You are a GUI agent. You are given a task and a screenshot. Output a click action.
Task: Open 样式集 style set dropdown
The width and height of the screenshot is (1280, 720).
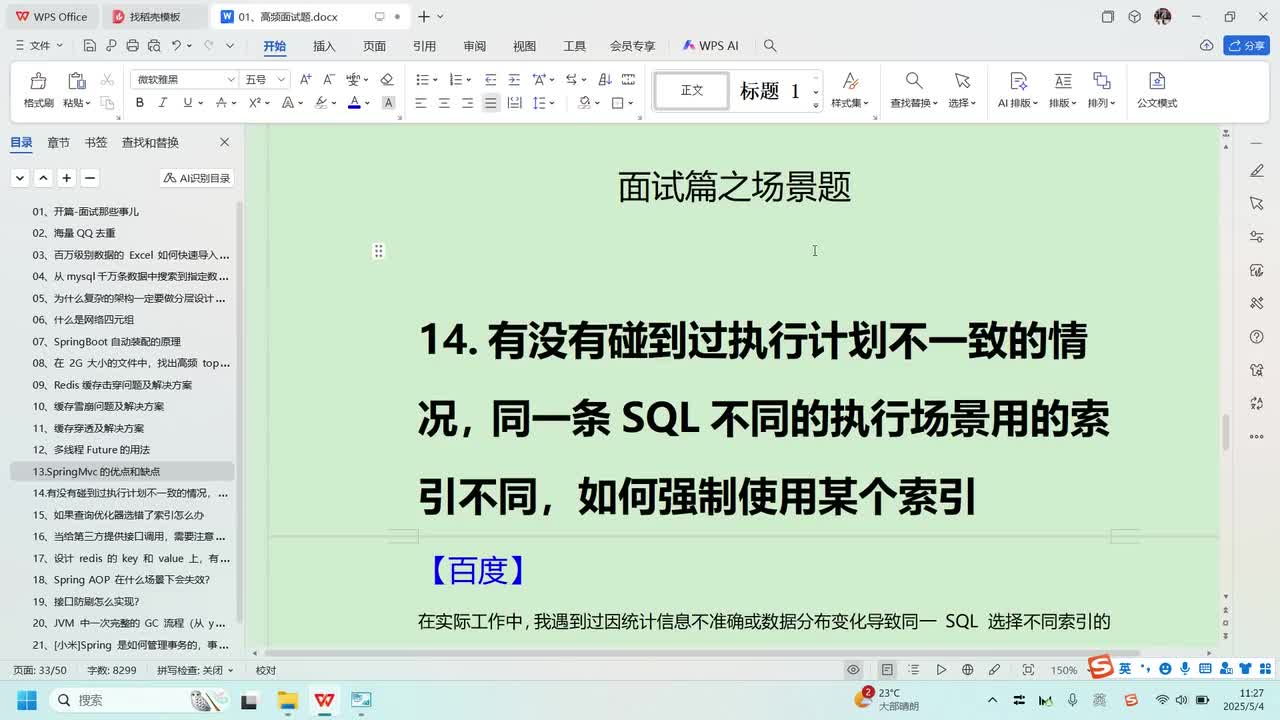pyautogui.click(x=849, y=103)
